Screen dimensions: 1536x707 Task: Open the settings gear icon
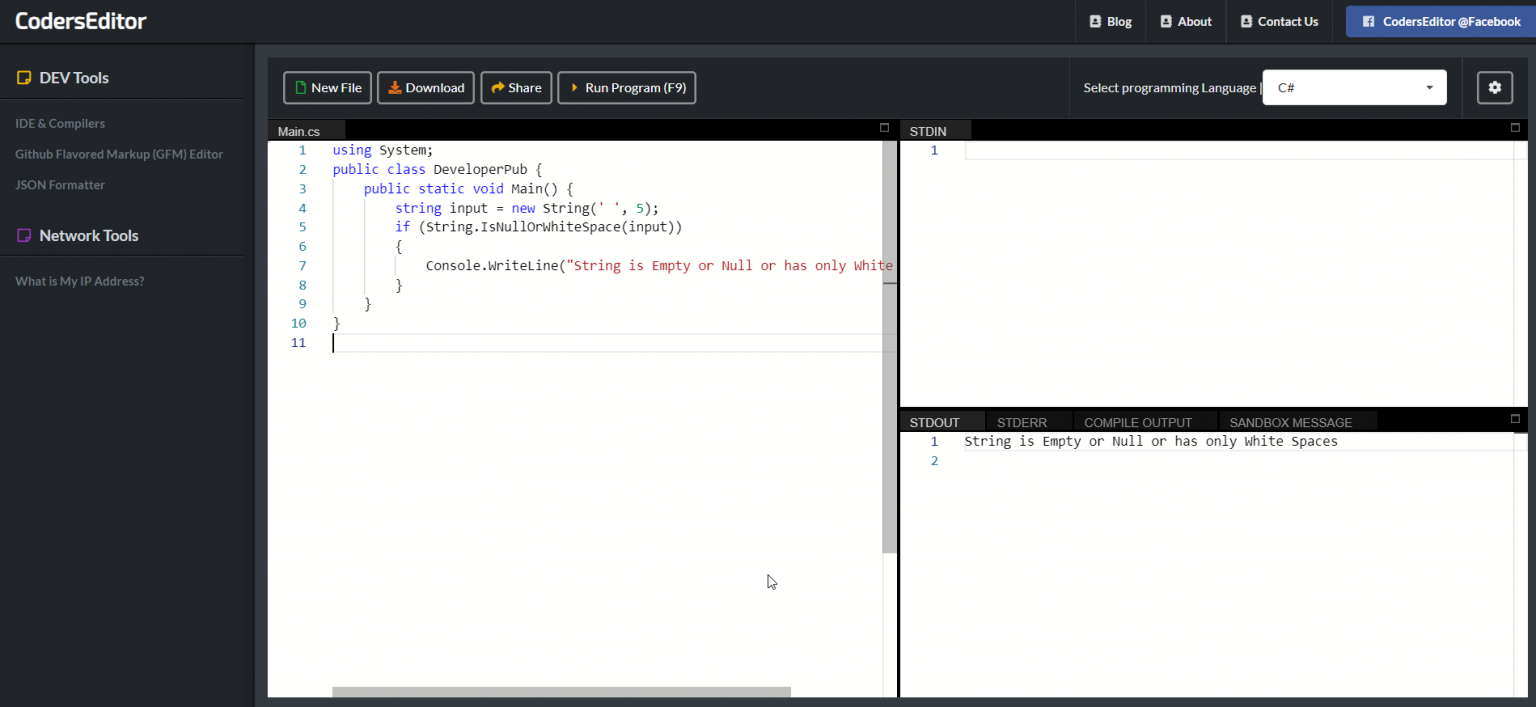[x=1494, y=87]
